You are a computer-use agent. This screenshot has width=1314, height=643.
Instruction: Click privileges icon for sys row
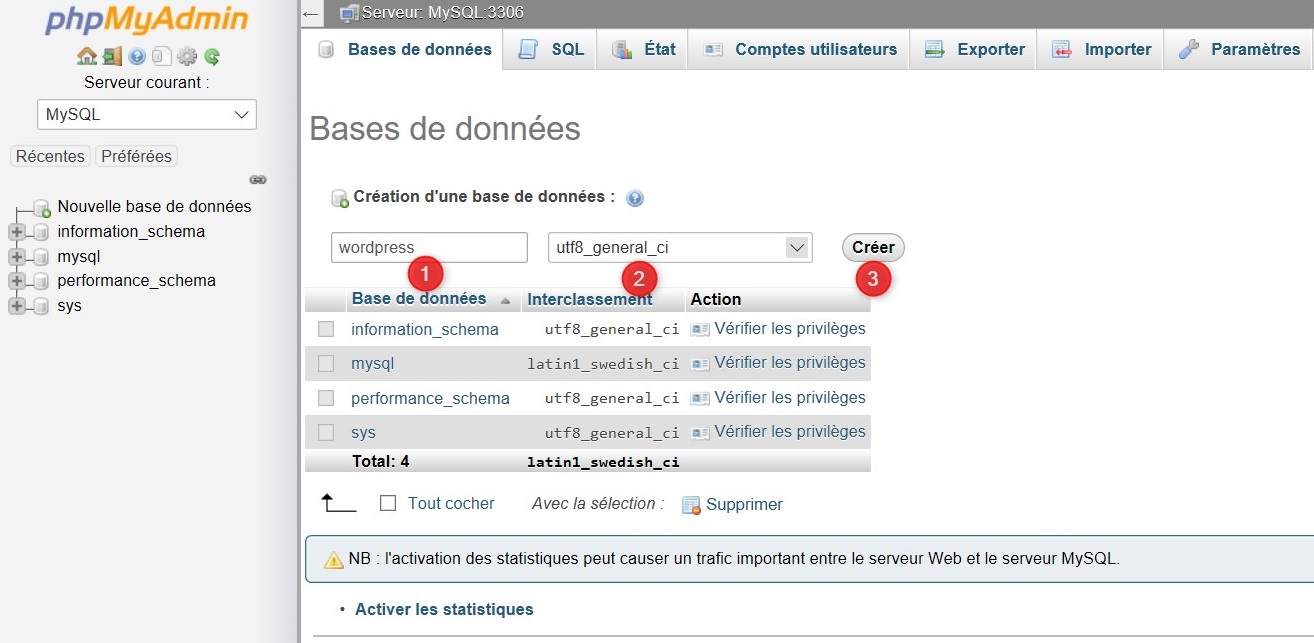[700, 432]
